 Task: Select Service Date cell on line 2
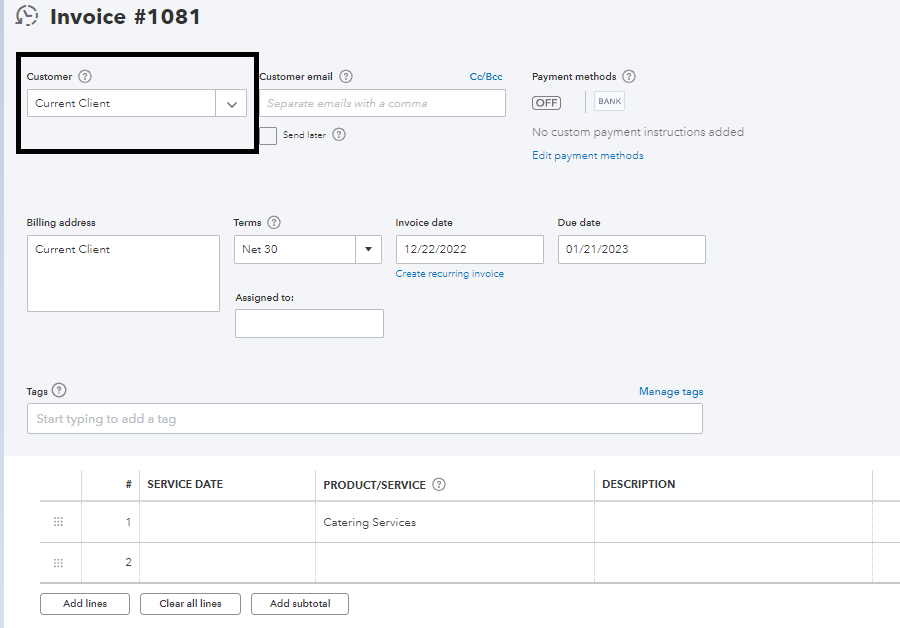pyautogui.click(x=227, y=563)
